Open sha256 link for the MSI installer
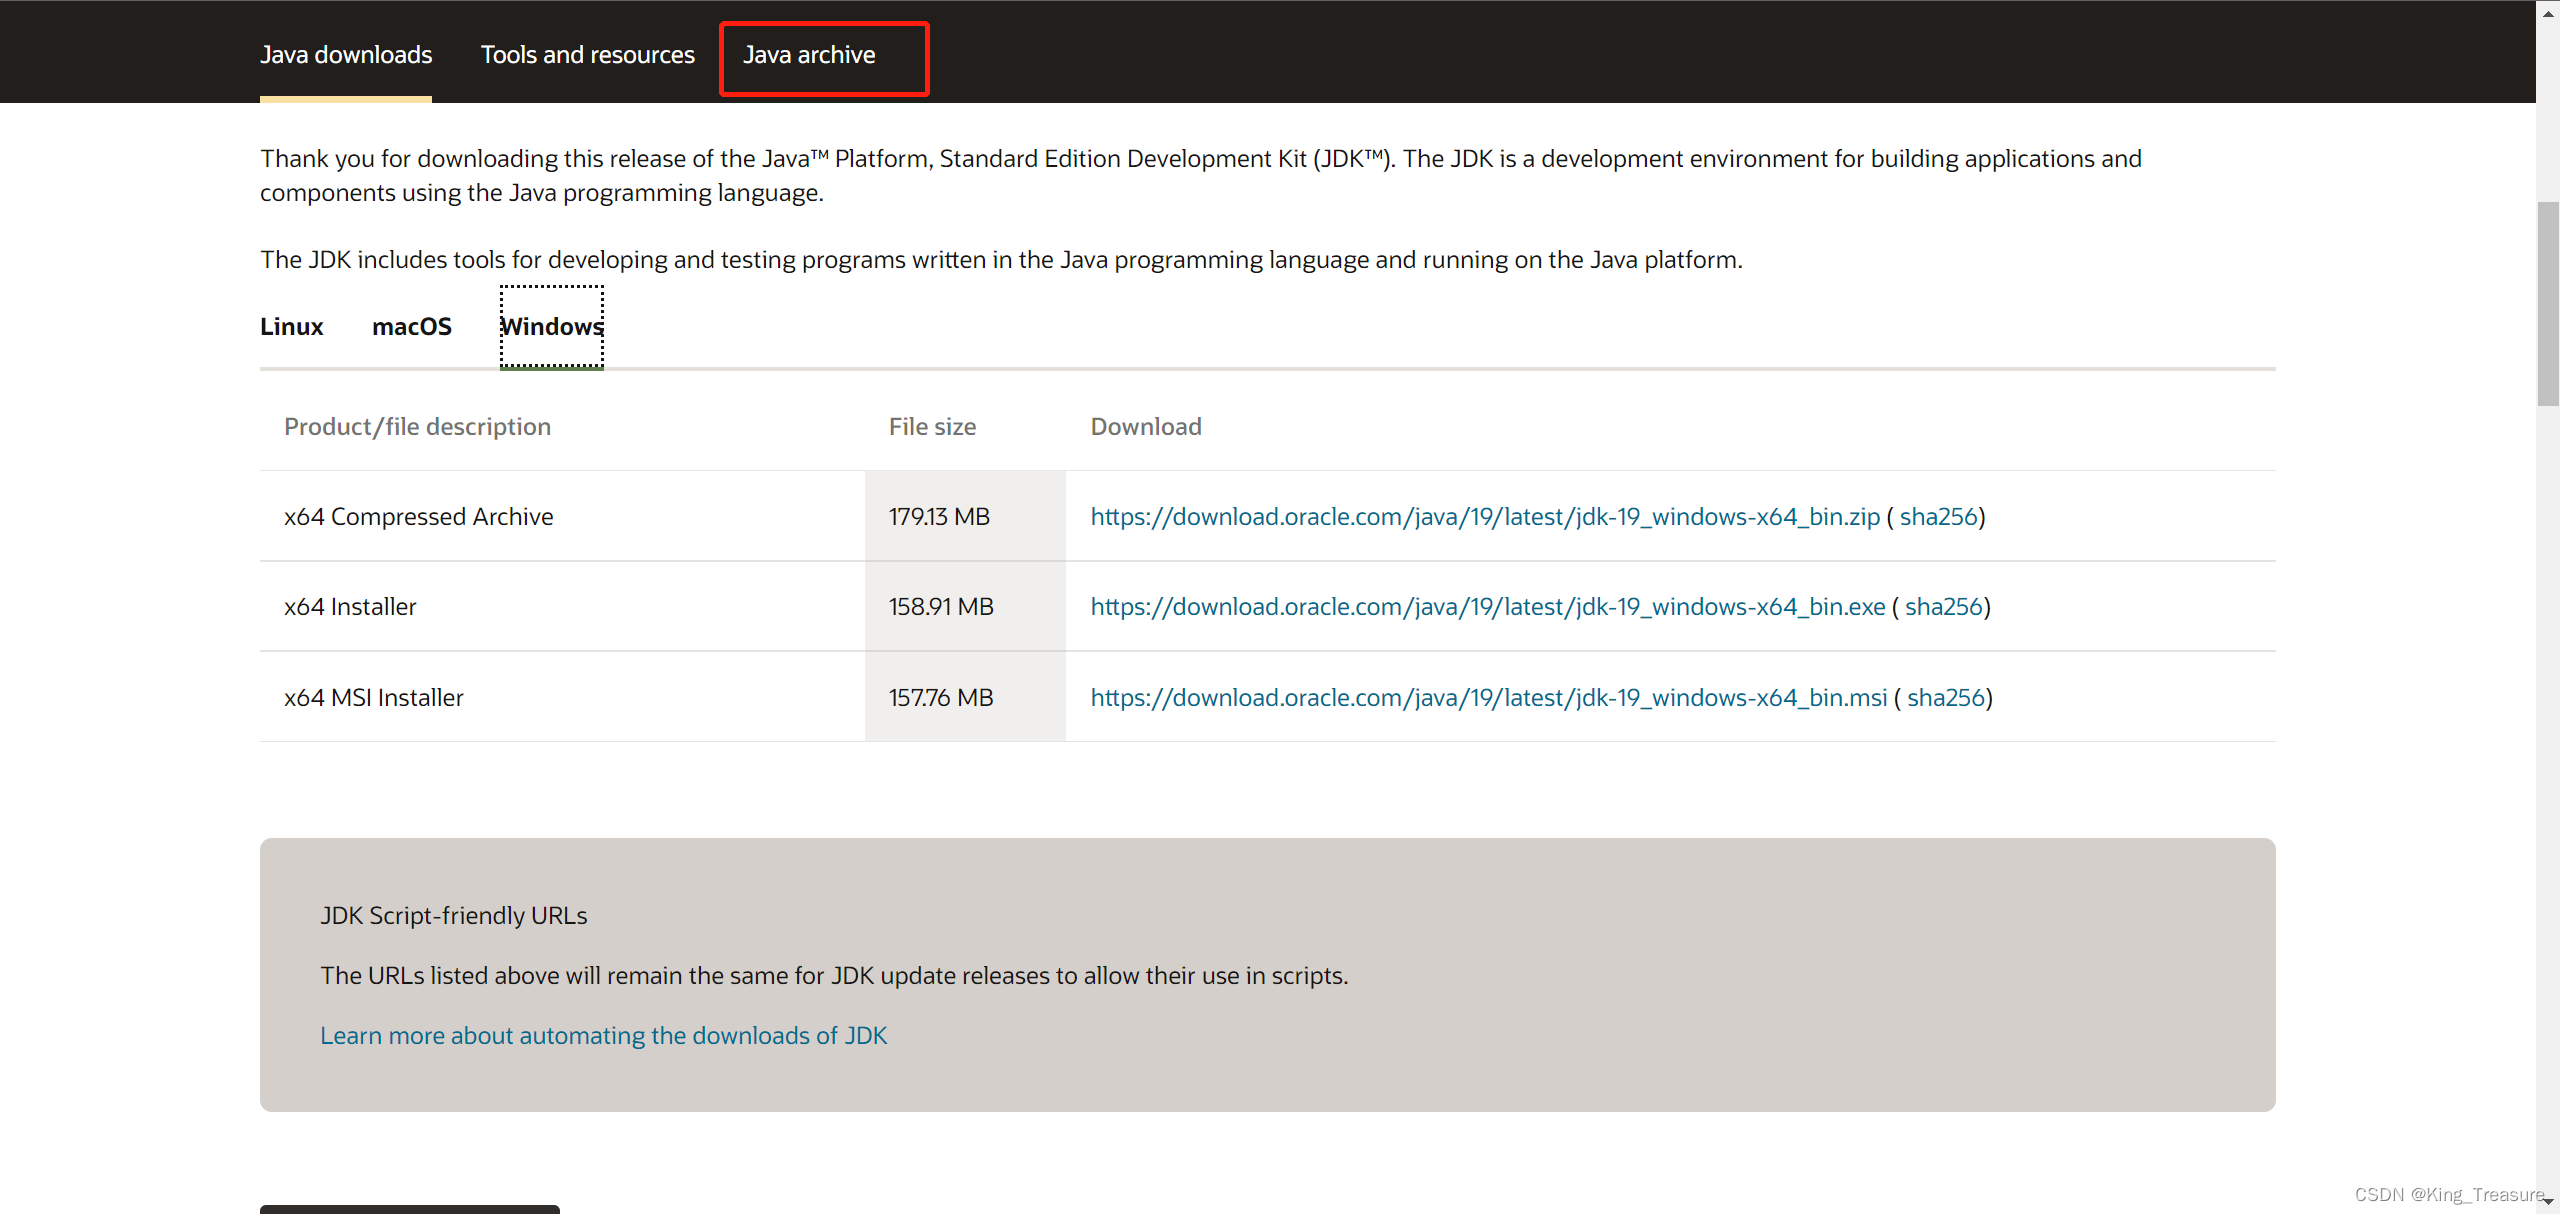The width and height of the screenshot is (2560, 1214). 1946,698
